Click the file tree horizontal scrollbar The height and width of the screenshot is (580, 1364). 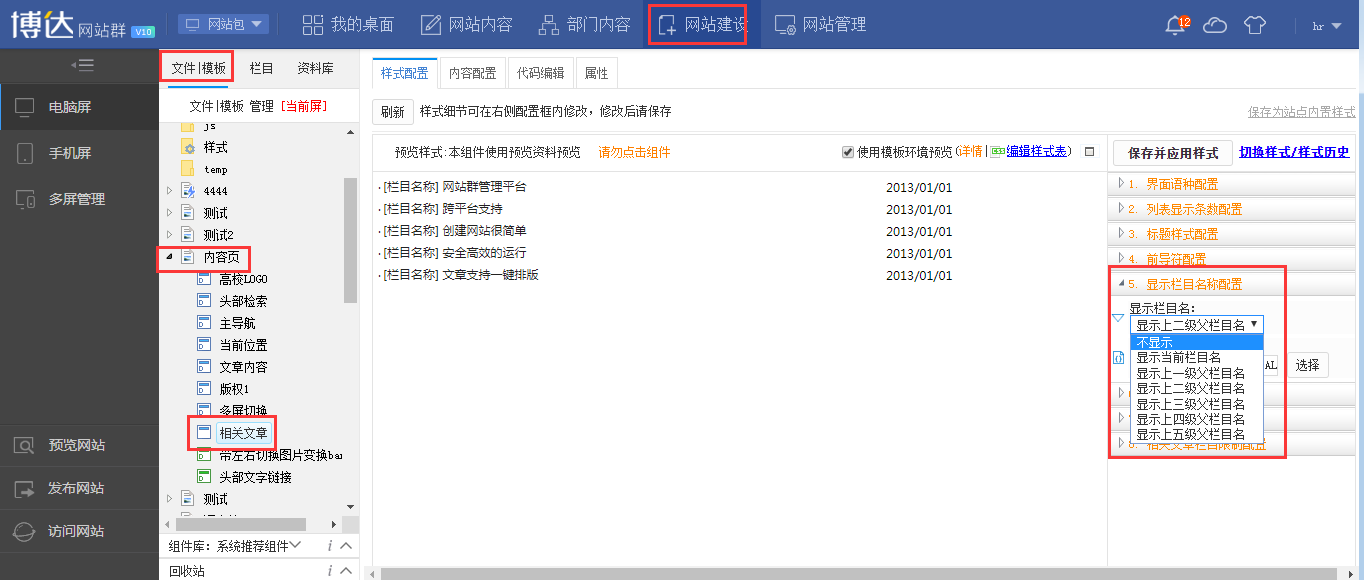241,524
